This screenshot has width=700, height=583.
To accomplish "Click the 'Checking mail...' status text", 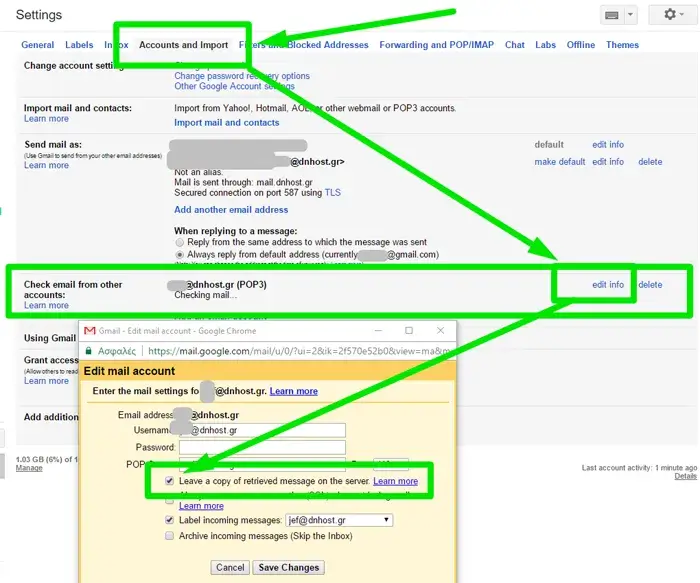I will tap(205, 295).
